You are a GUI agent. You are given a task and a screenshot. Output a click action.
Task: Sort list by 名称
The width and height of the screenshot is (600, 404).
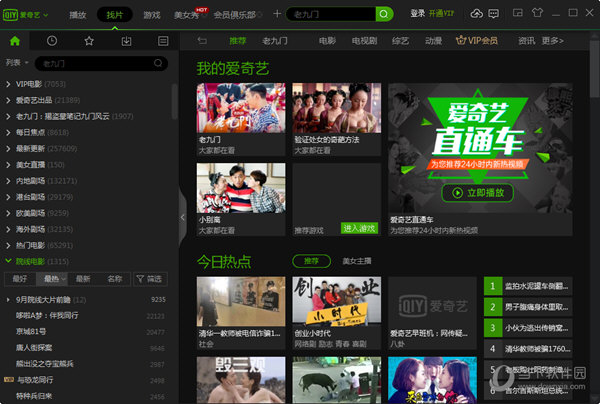115,279
